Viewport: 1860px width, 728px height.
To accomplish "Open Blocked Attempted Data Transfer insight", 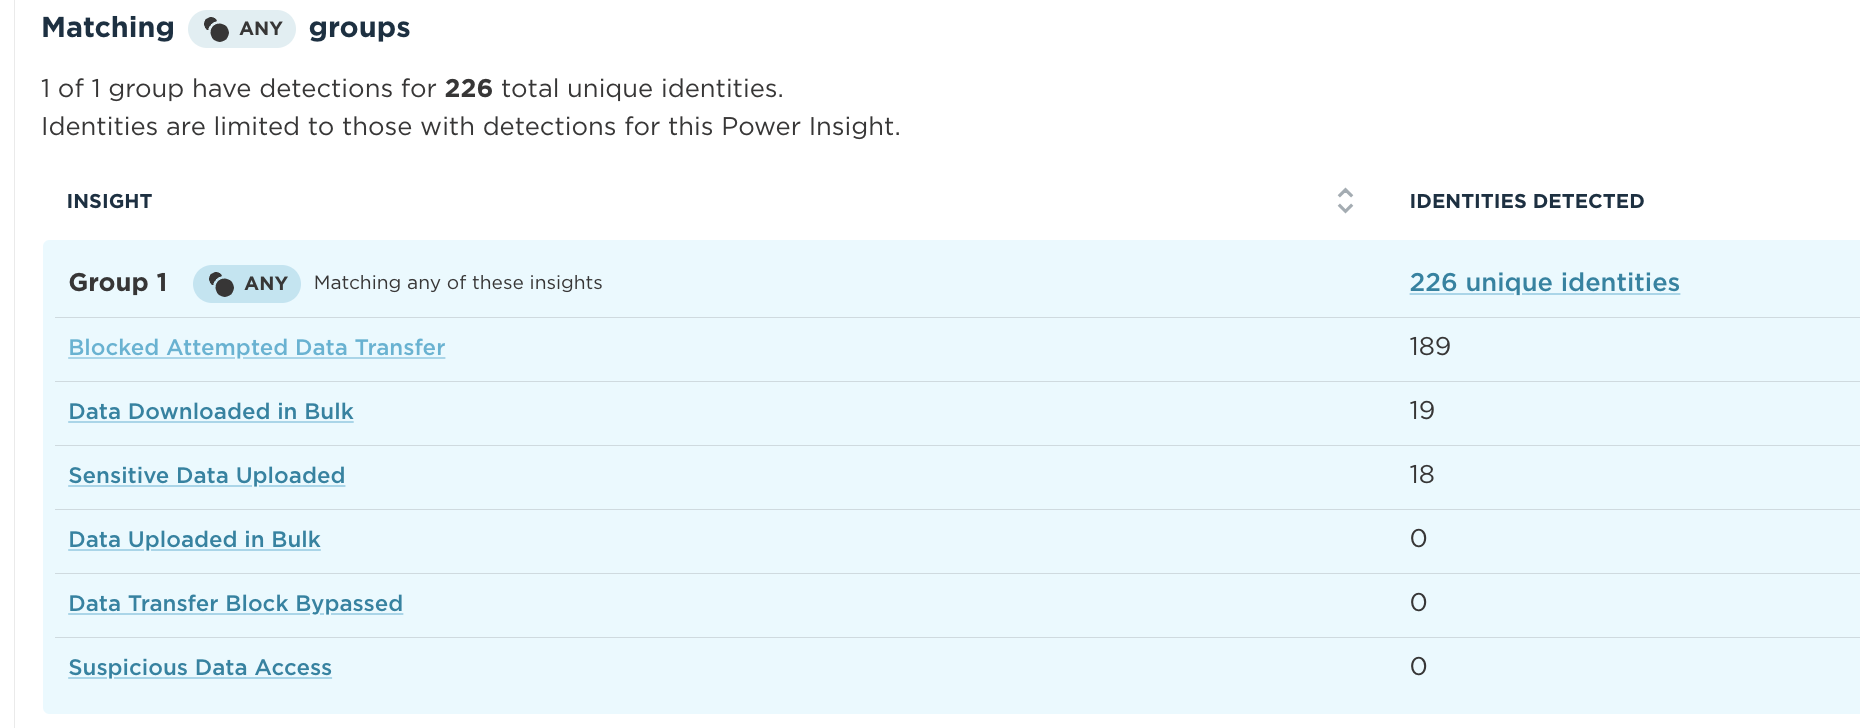I will [257, 348].
